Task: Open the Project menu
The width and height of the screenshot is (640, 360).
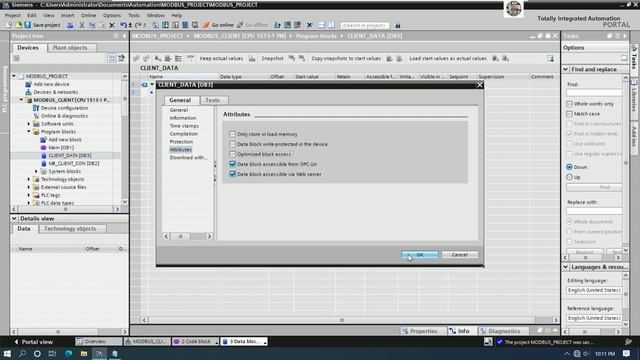Action: pos(13,15)
